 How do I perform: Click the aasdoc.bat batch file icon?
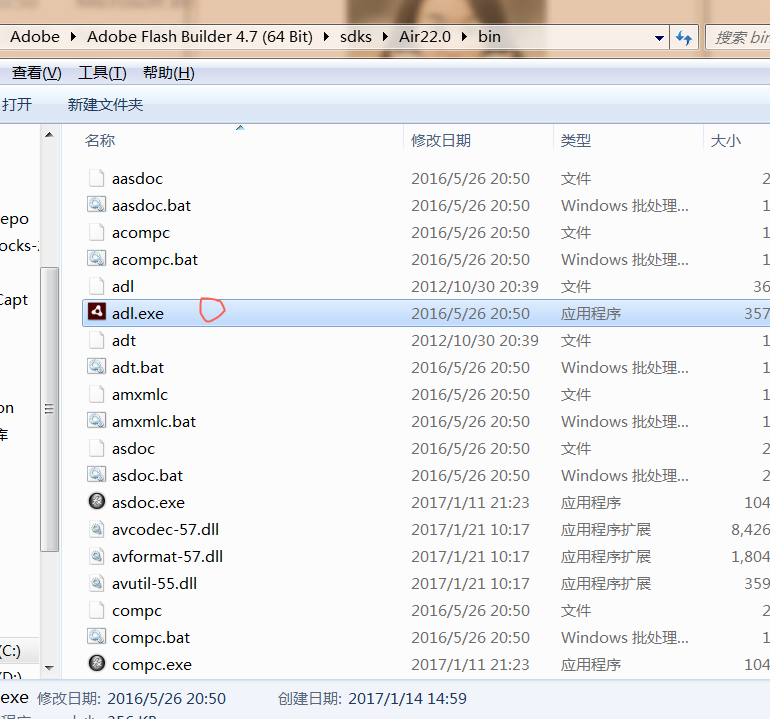click(x=96, y=205)
